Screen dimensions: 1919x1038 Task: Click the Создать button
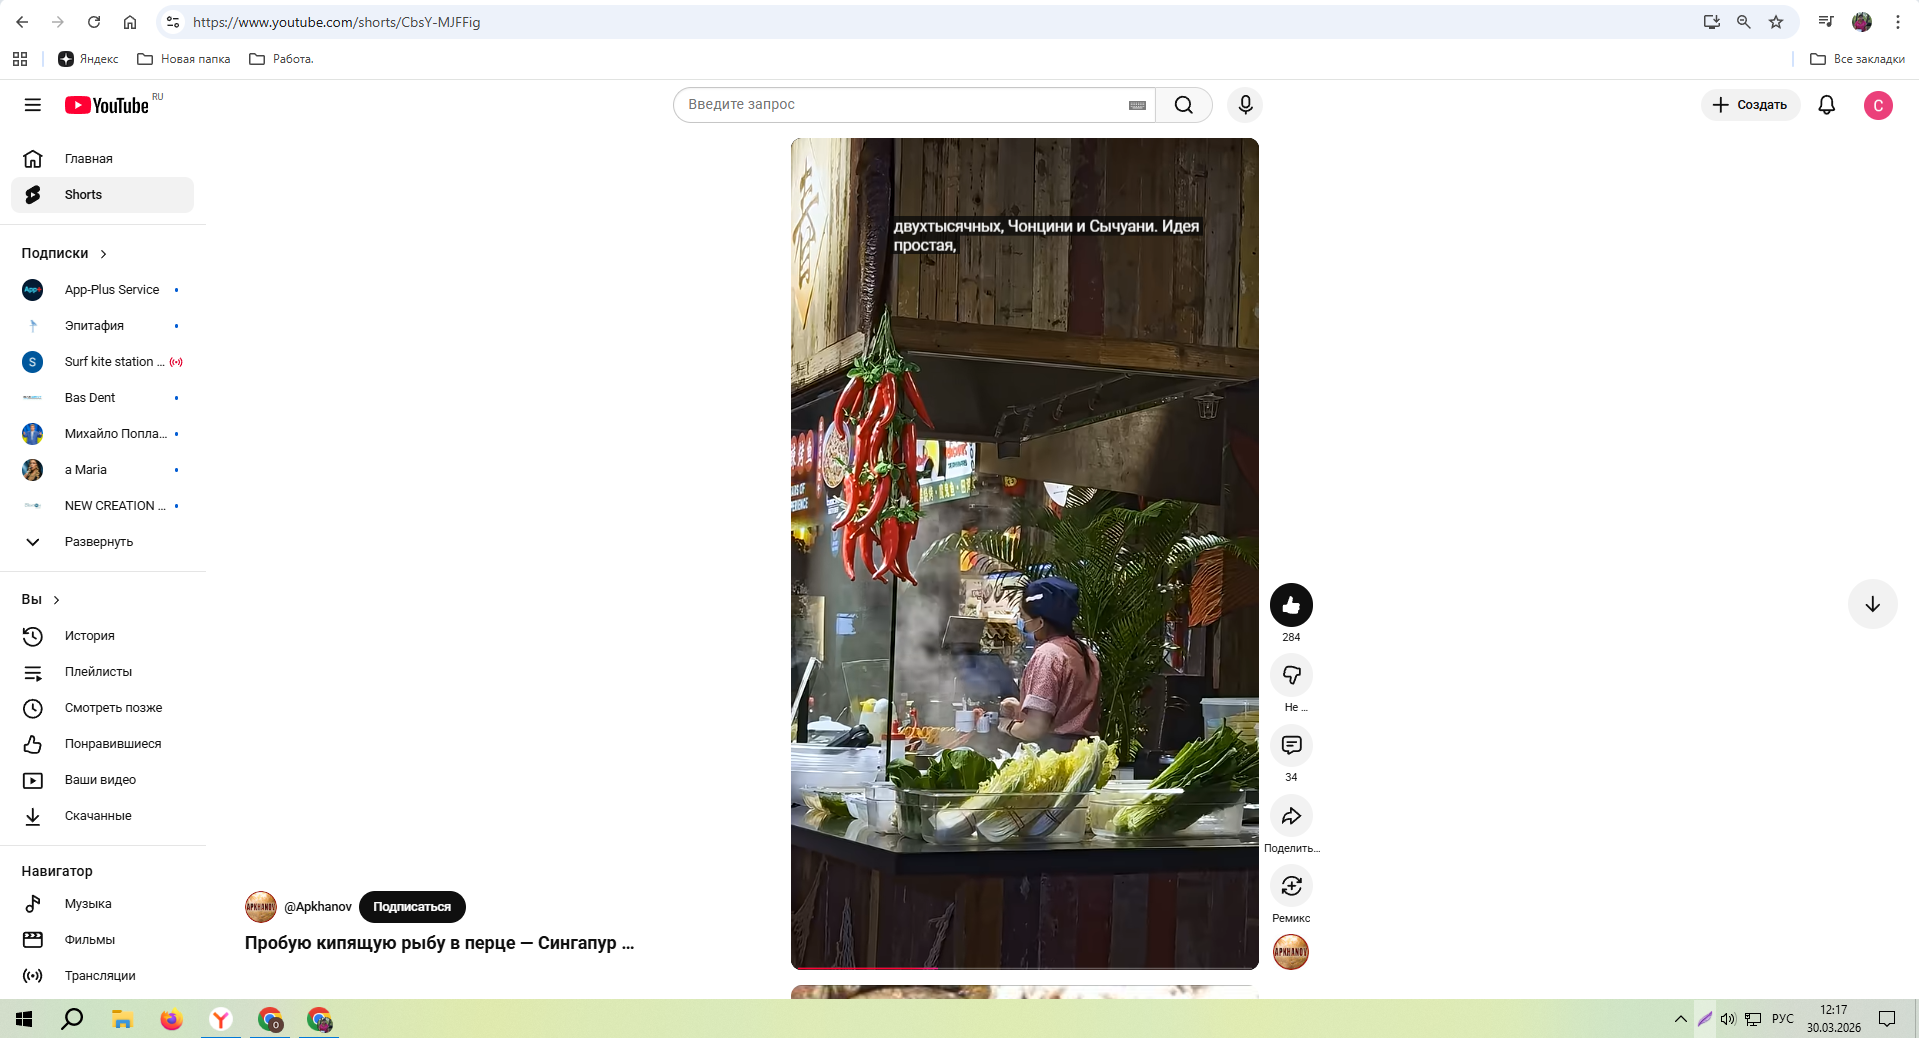pyautogui.click(x=1750, y=105)
